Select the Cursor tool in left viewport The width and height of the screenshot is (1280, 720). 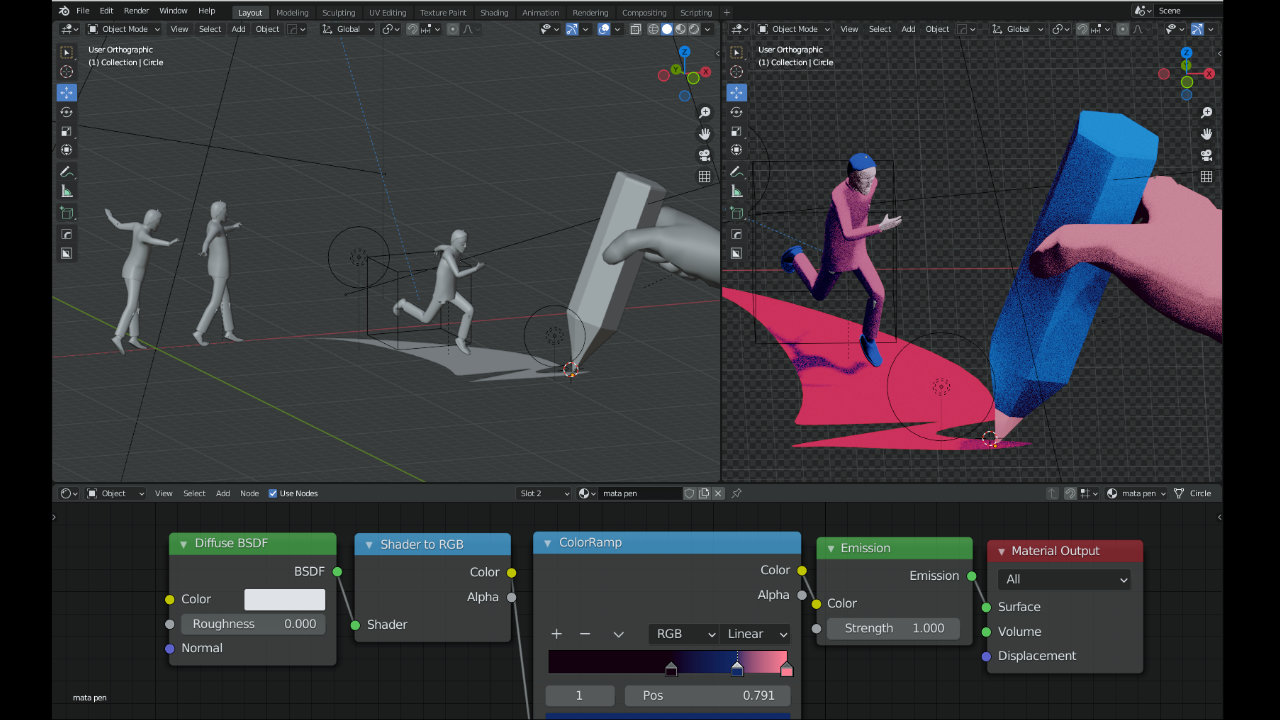coord(66,72)
